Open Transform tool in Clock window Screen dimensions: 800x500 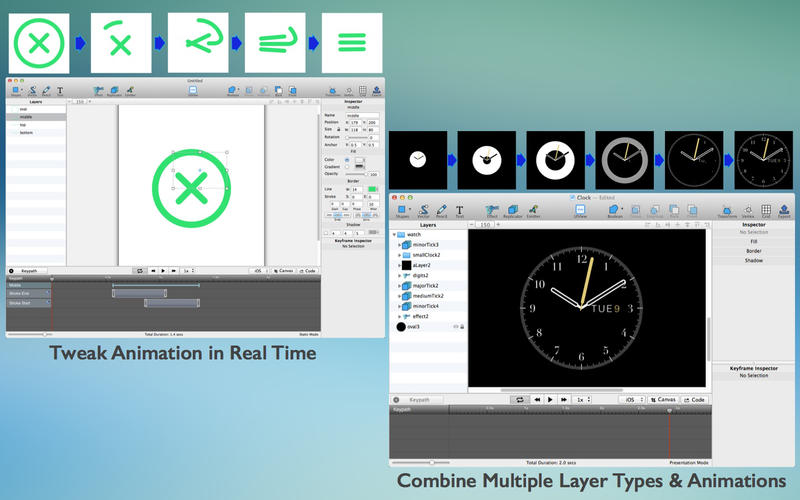click(727, 211)
